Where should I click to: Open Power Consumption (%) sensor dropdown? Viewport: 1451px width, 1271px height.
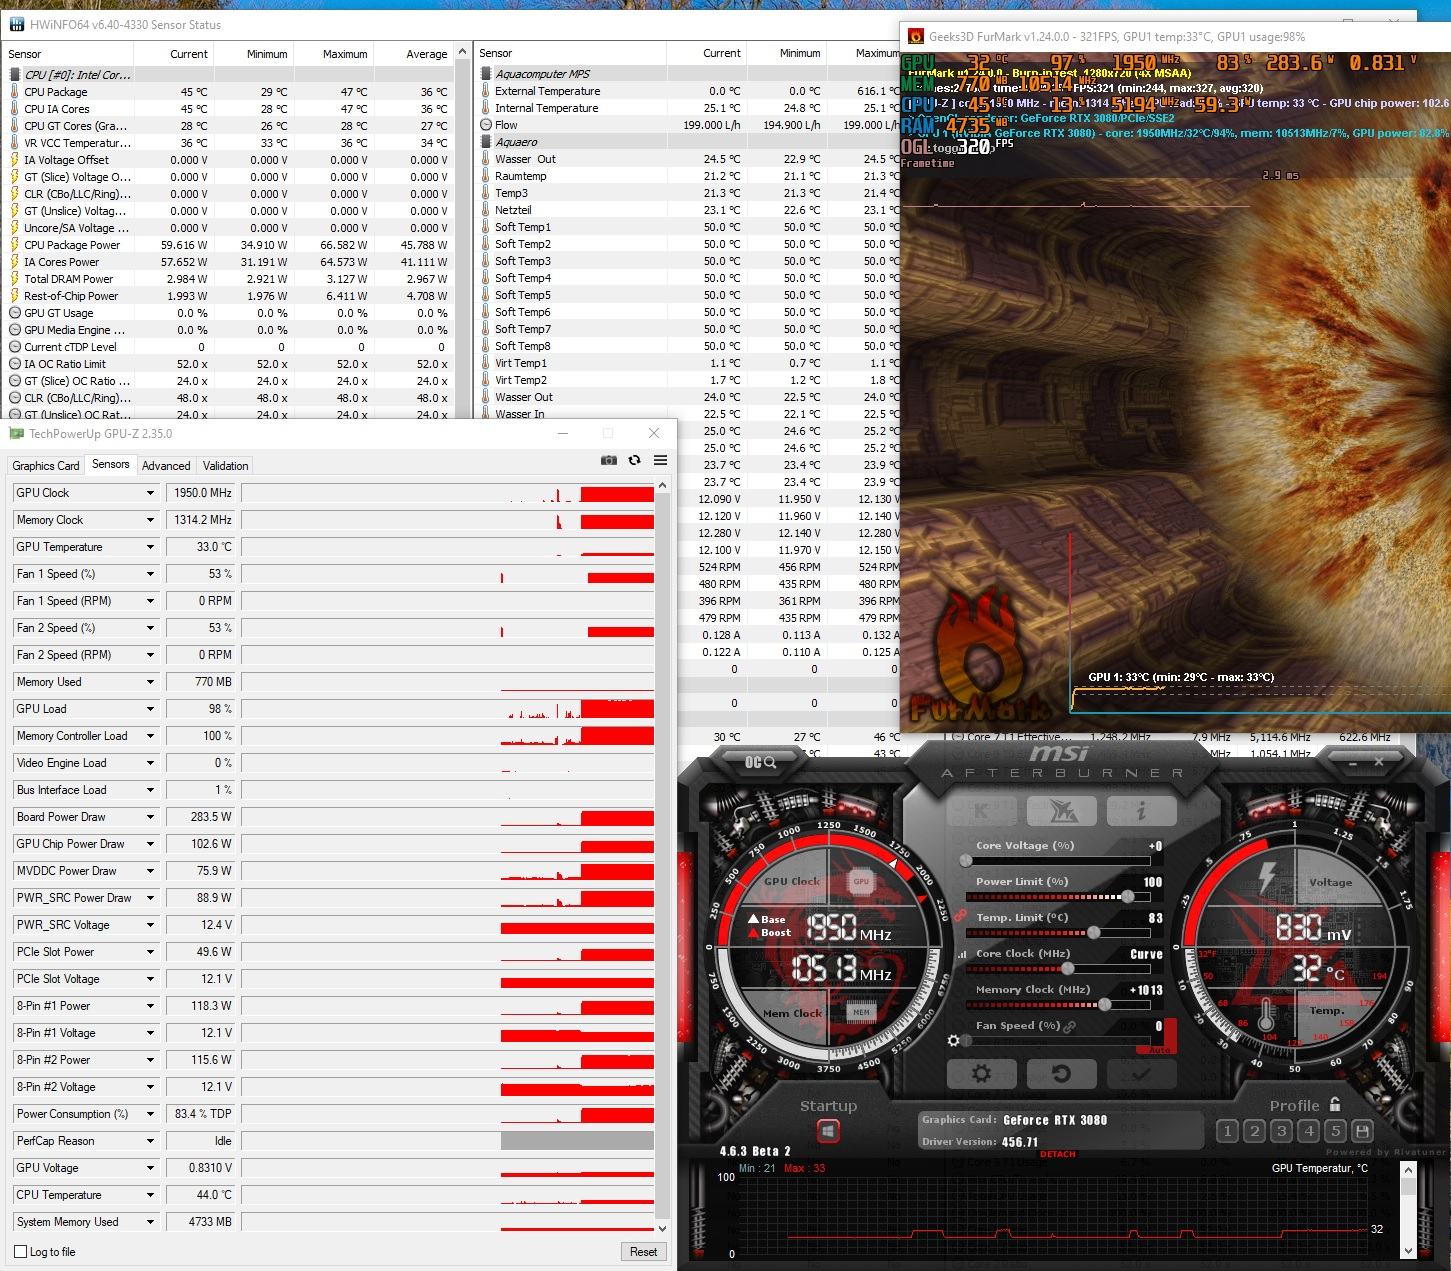click(x=150, y=1114)
